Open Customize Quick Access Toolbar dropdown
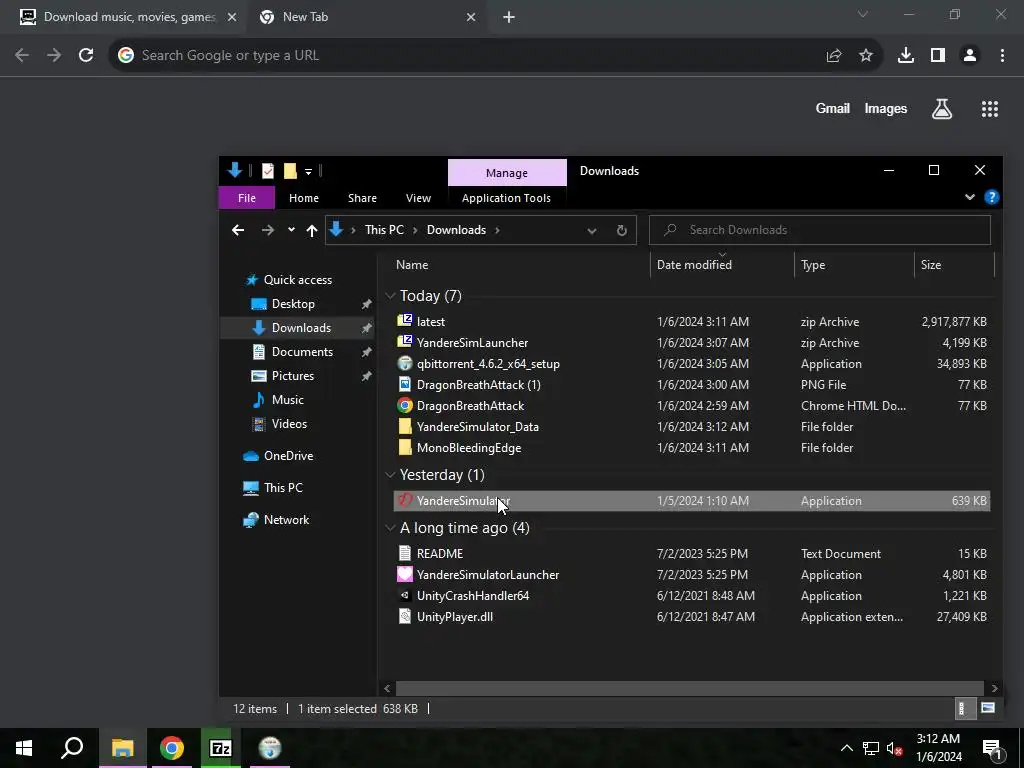 [308, 172]
